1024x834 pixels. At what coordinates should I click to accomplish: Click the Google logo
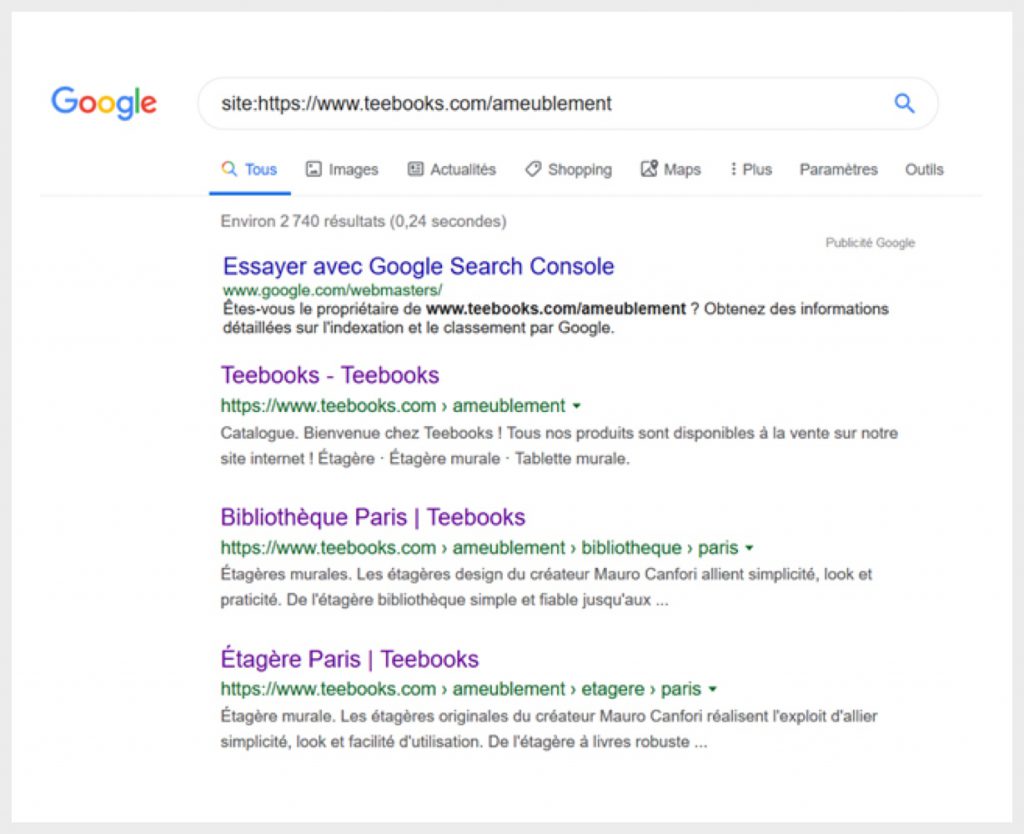(x=104, y=103)
